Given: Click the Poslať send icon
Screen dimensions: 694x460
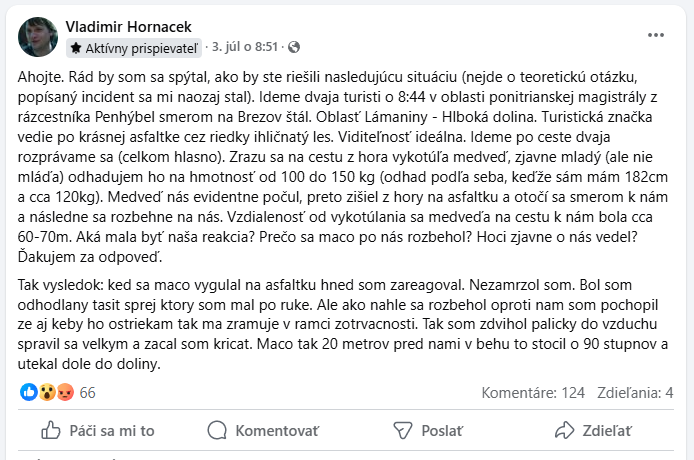Looking at the screenshot, I should pos(402,430).
